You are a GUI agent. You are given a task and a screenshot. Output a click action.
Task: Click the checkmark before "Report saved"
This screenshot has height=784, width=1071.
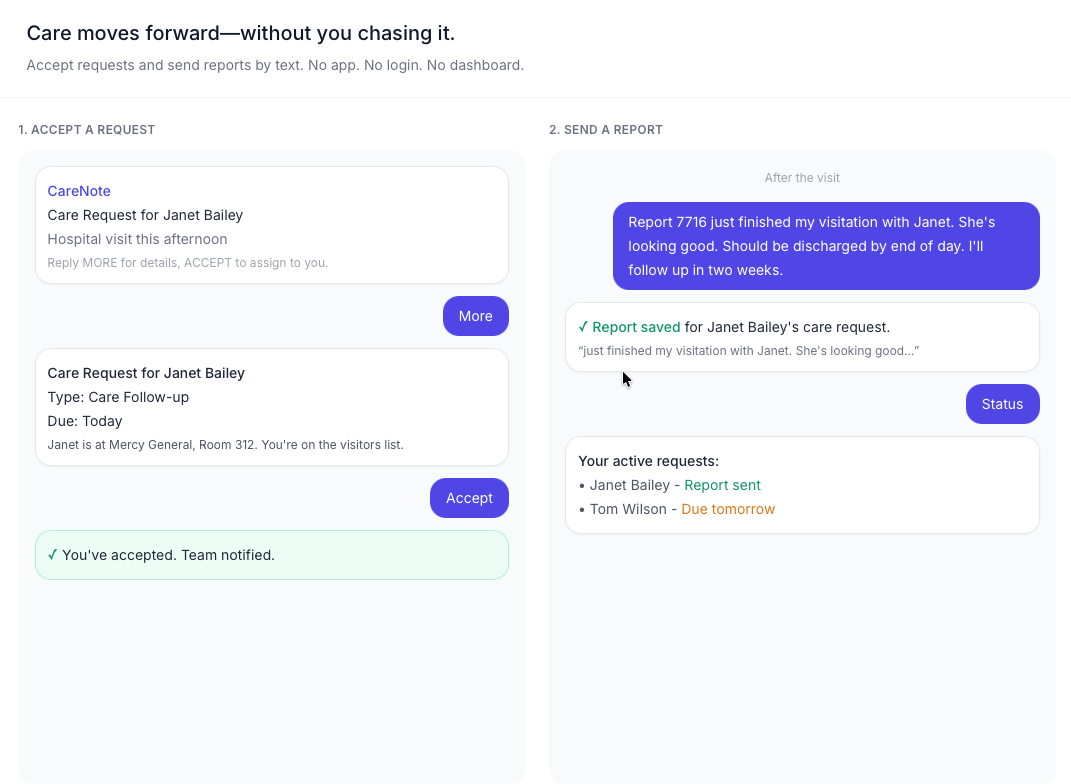583,327
